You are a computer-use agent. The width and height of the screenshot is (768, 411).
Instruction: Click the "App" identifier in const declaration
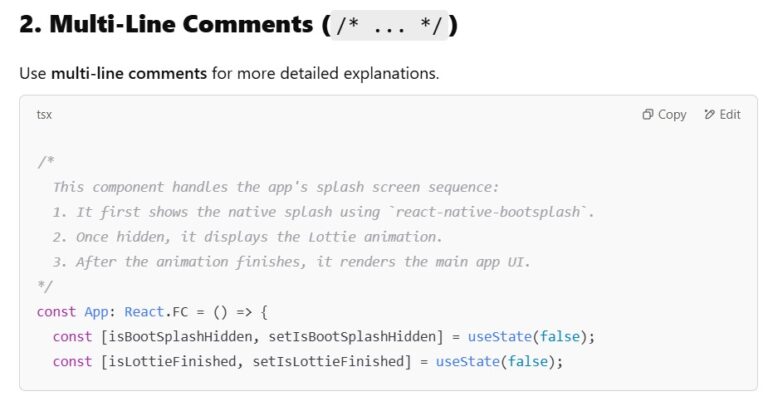pos(97,312)
